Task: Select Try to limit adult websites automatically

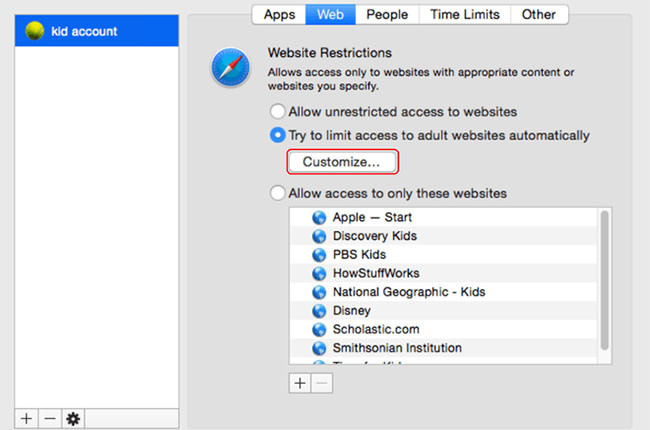Action: pos(276,135)
